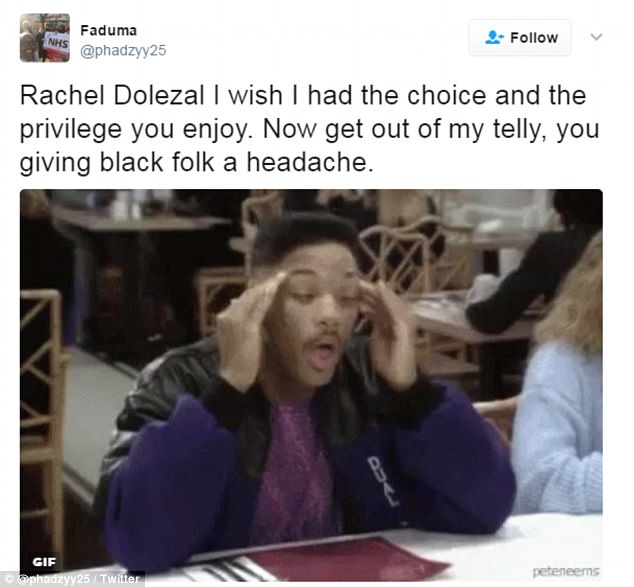Click the Follow button
634x587 pixels.
pyautogui.click(x=520, y=38)
